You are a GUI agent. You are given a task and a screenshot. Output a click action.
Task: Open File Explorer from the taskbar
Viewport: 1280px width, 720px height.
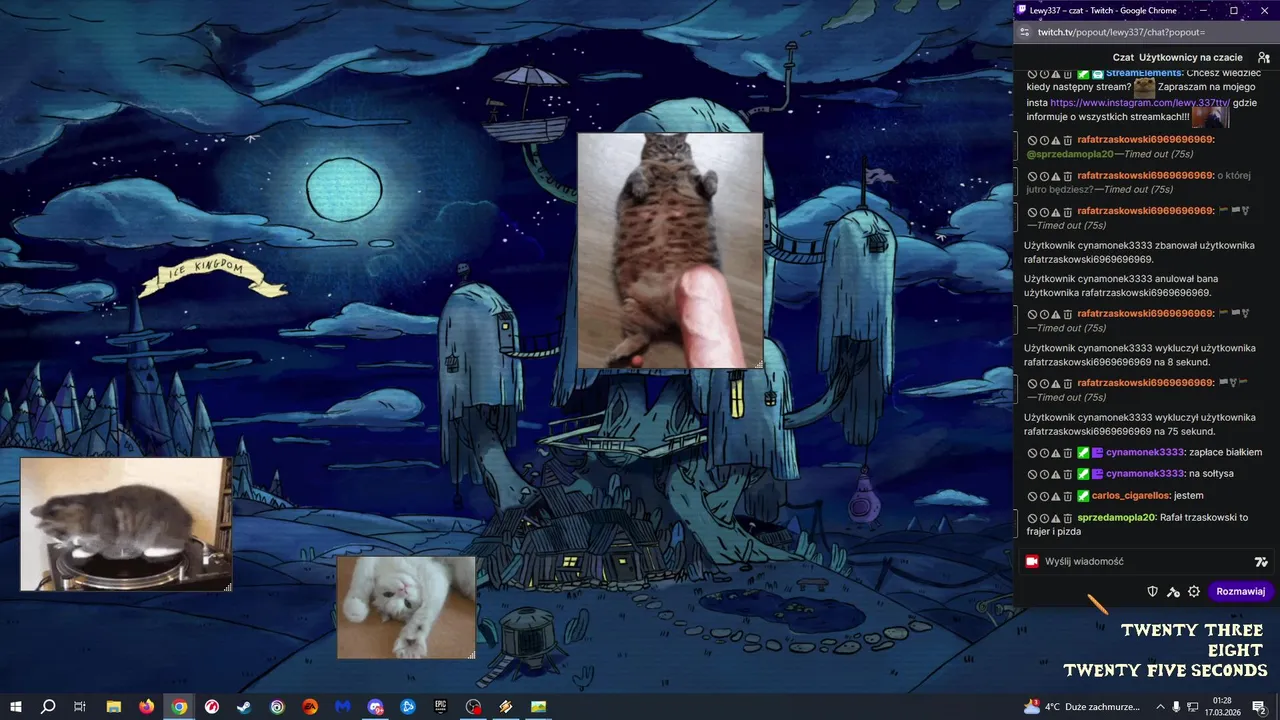coord(114,707)
